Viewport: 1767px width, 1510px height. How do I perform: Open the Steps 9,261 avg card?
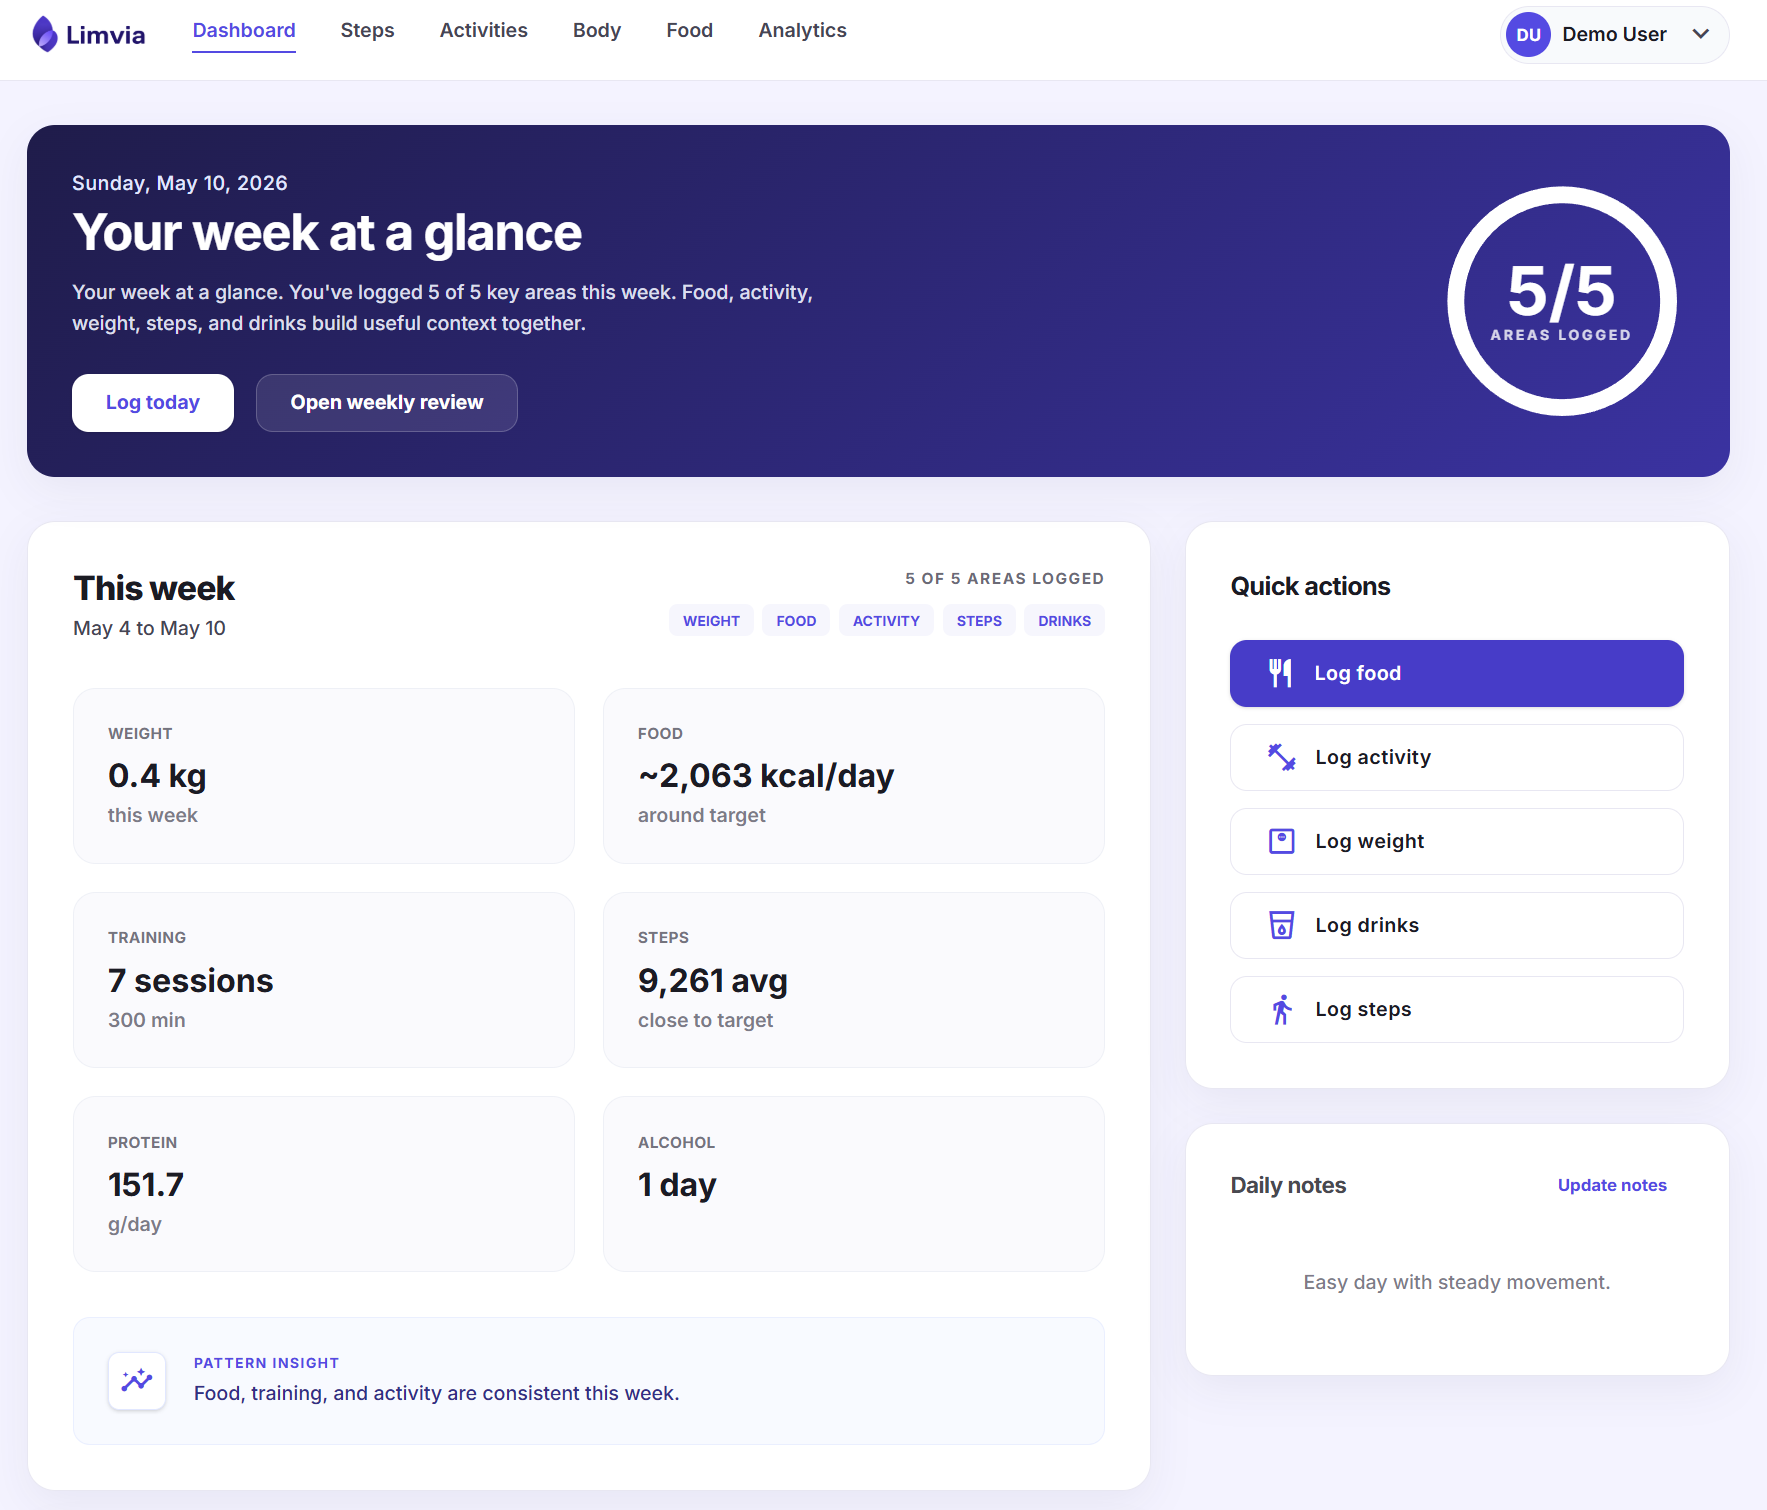(854, 980)
